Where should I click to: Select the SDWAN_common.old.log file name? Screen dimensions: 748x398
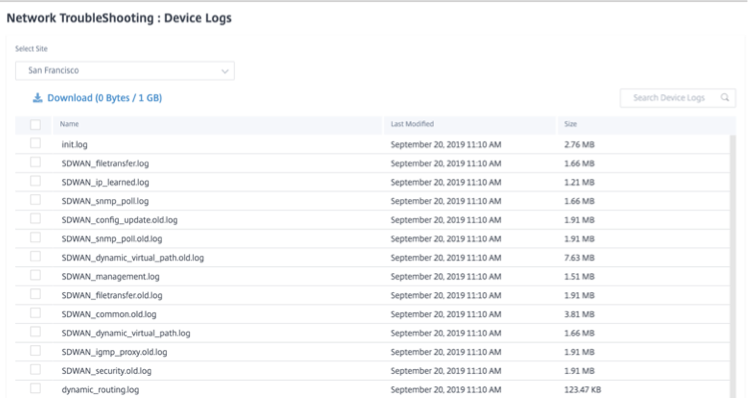coord(109,314)
